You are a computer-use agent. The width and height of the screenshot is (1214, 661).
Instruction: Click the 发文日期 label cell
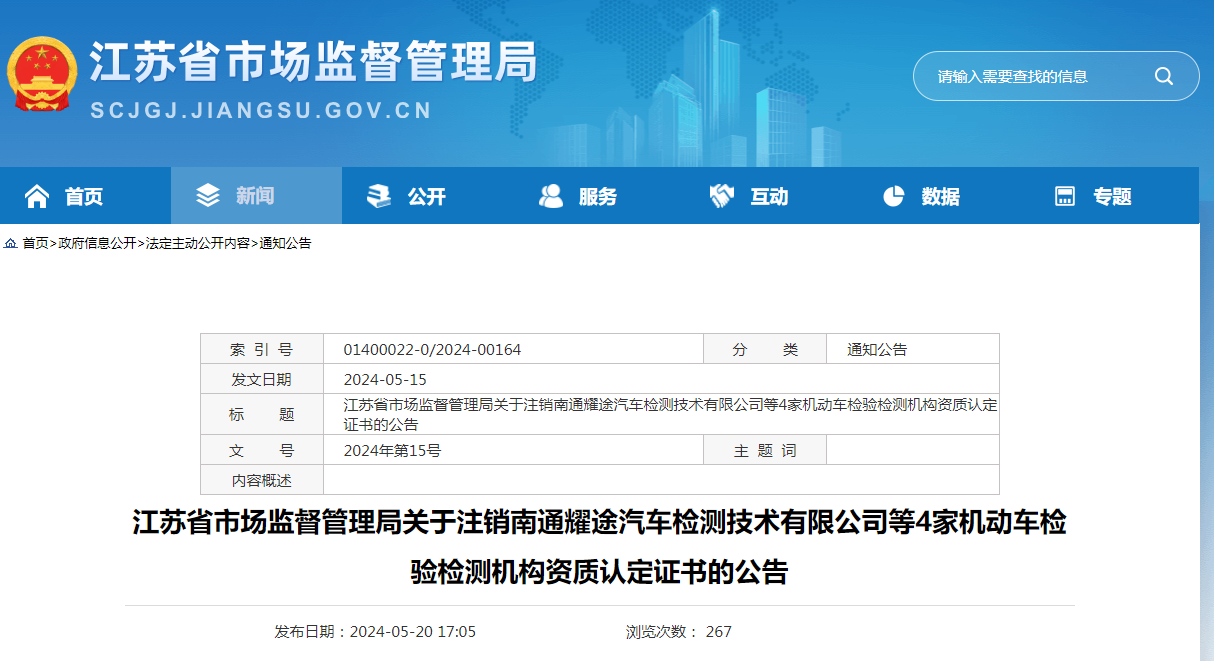(x=262, y=379)
